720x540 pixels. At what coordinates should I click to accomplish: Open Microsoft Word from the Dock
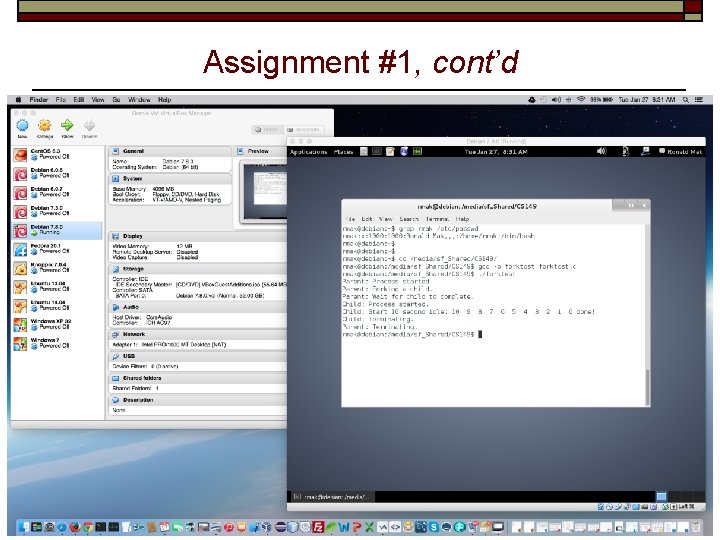click(344, 527)
